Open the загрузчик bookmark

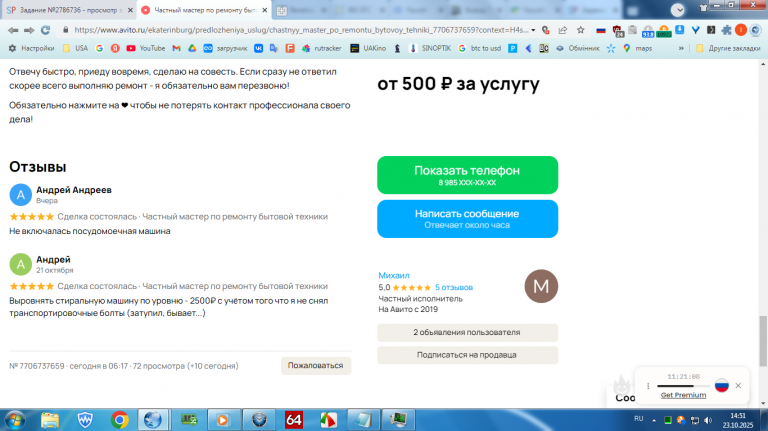tap(225, 48)
